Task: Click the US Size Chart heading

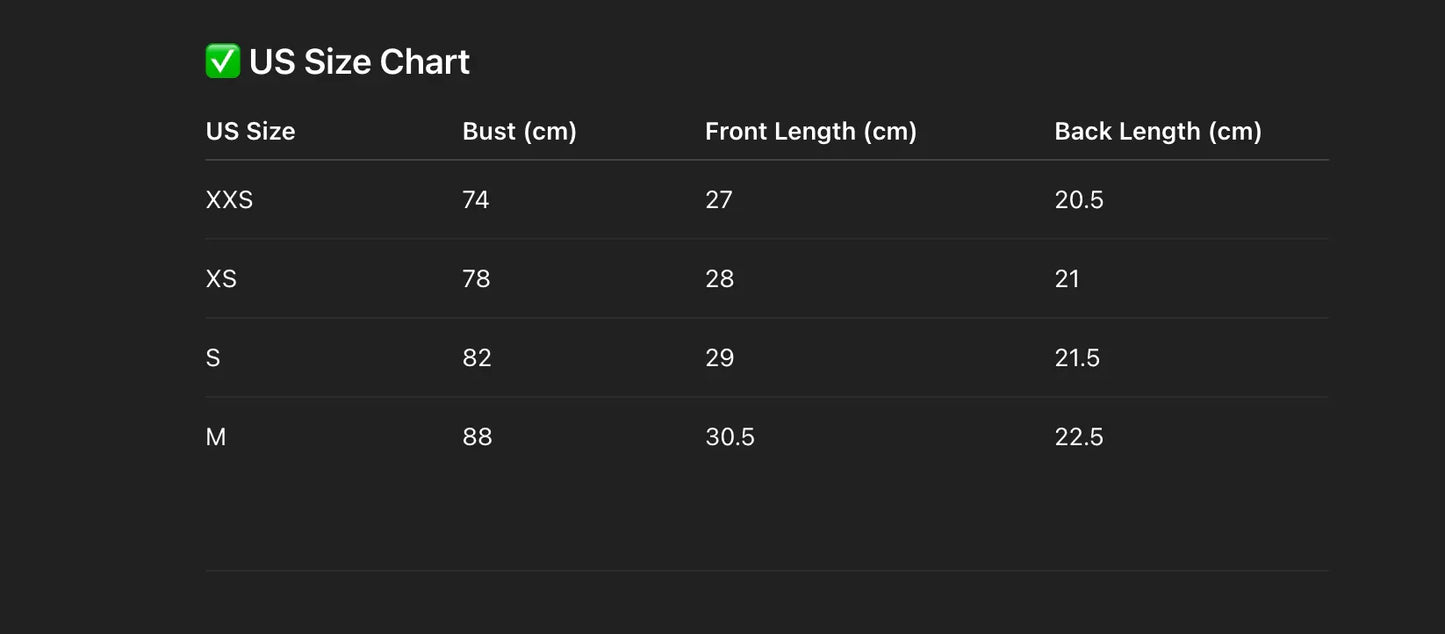Action: (359, 62)
